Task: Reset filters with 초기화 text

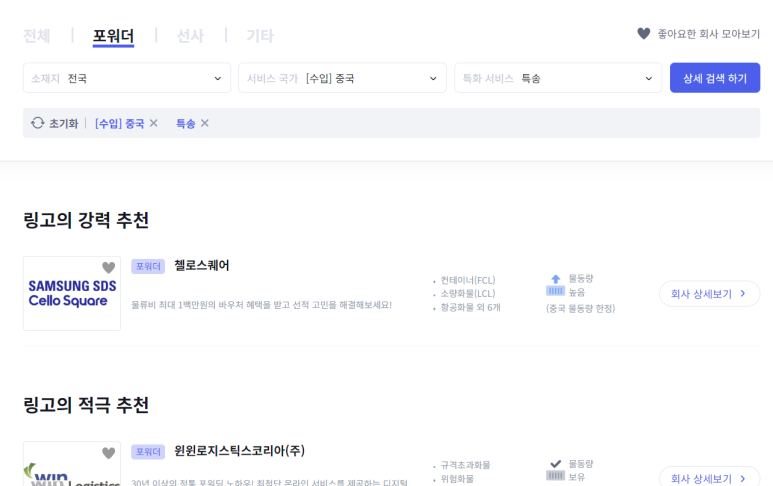Action: point(64,123)
